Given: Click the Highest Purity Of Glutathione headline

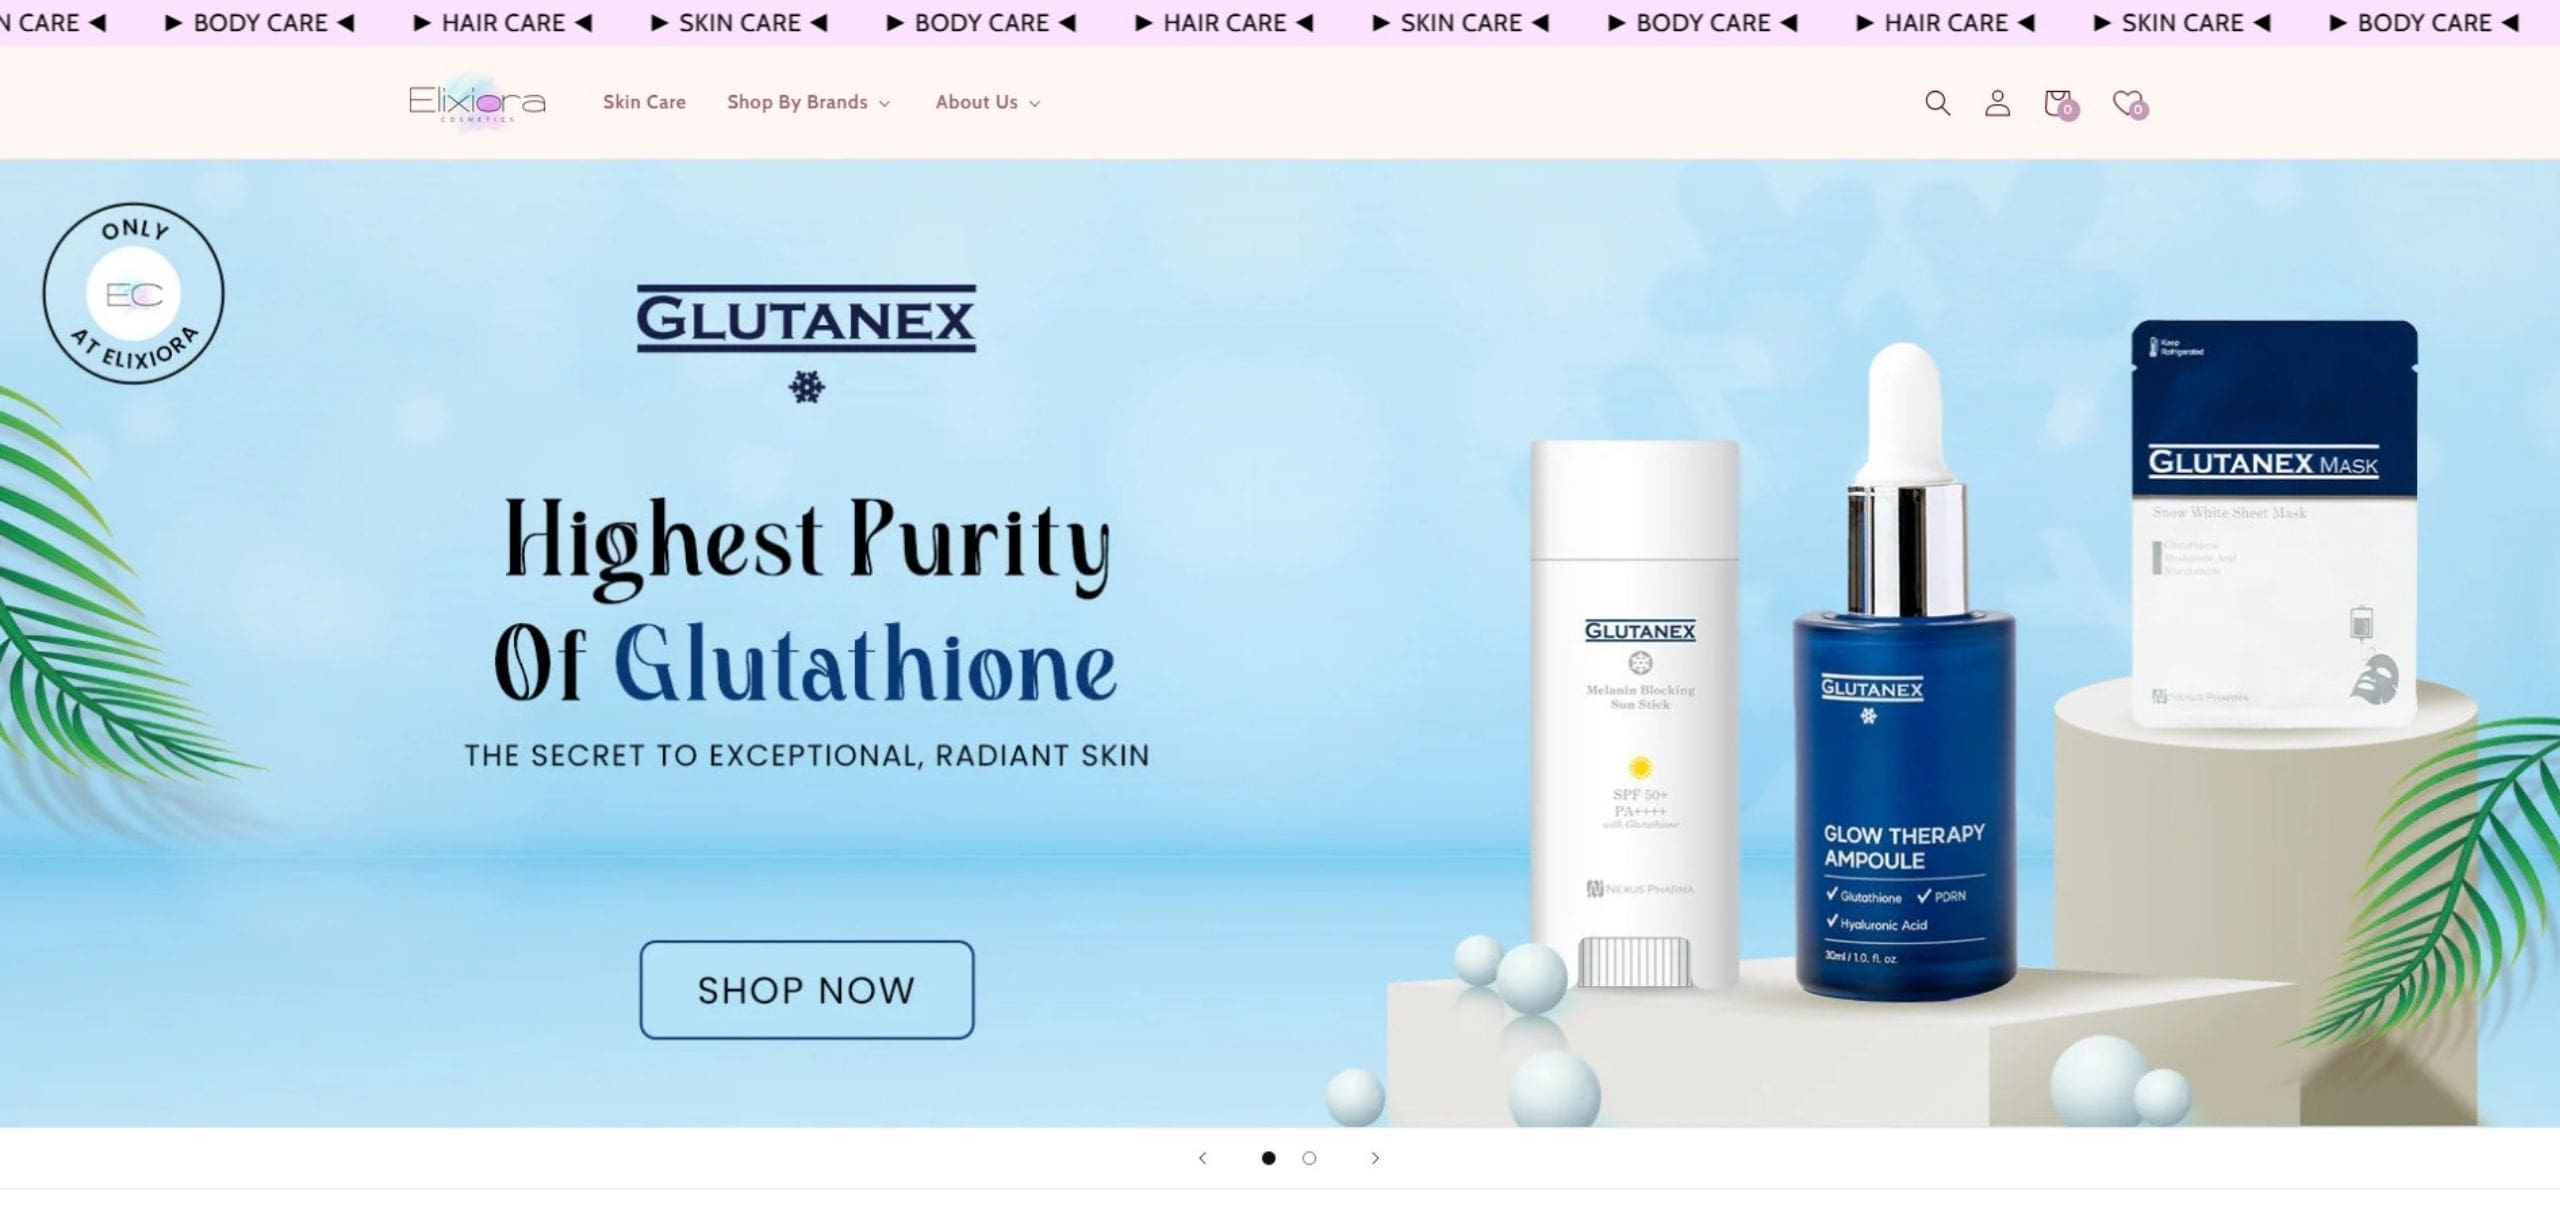Looking at the screenshot, I should pos(806,600).
